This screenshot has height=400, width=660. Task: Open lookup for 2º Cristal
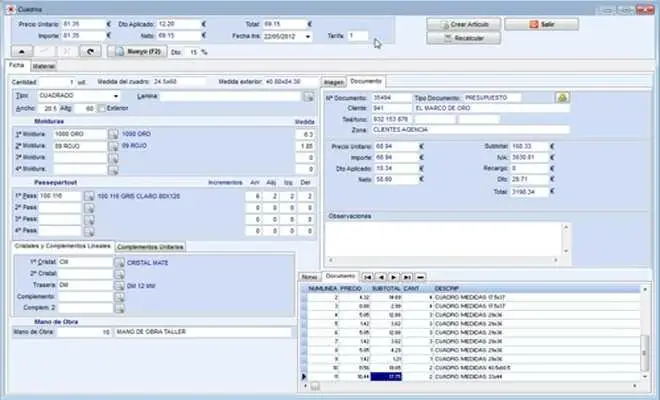point(120,274)
